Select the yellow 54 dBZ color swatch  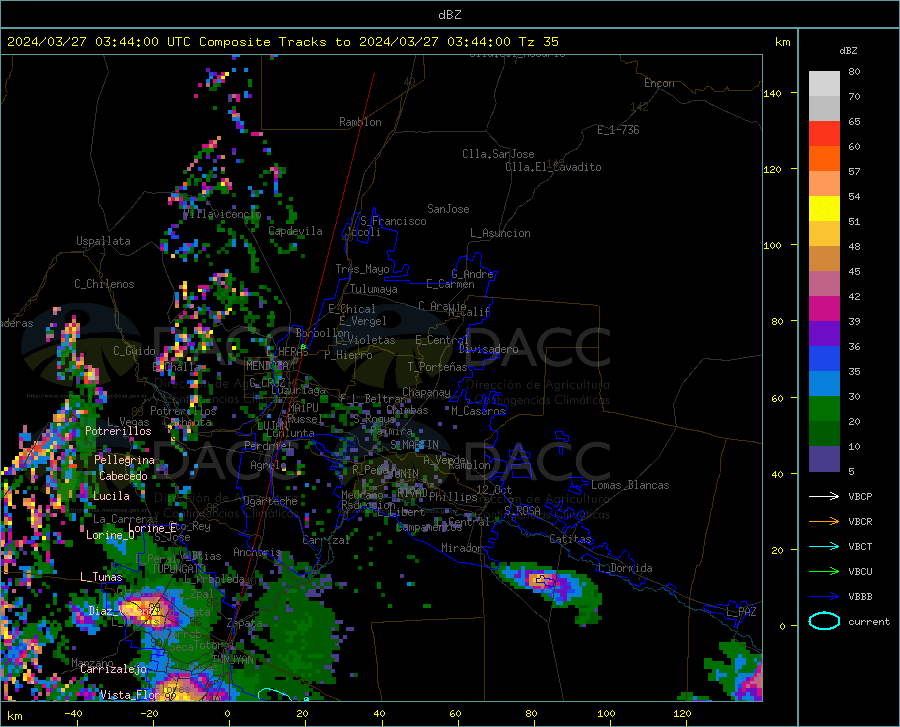click(824, 209)
